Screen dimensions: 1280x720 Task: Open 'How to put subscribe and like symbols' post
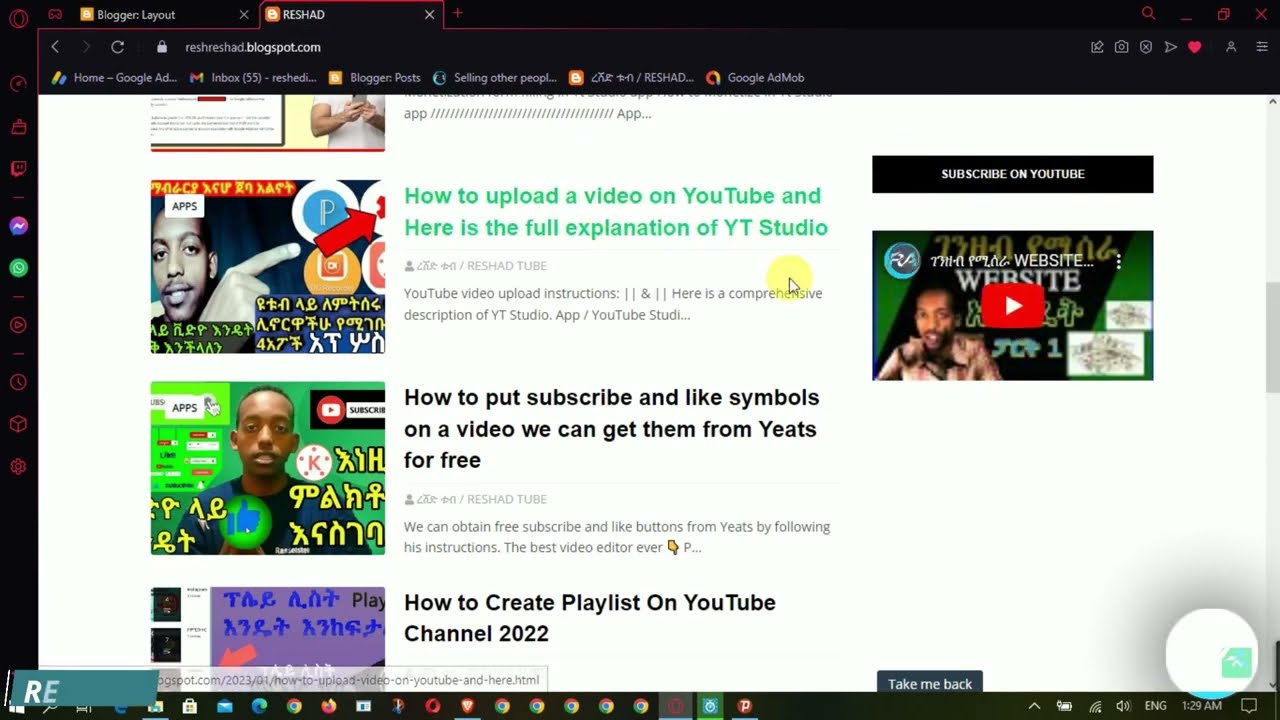611,428
